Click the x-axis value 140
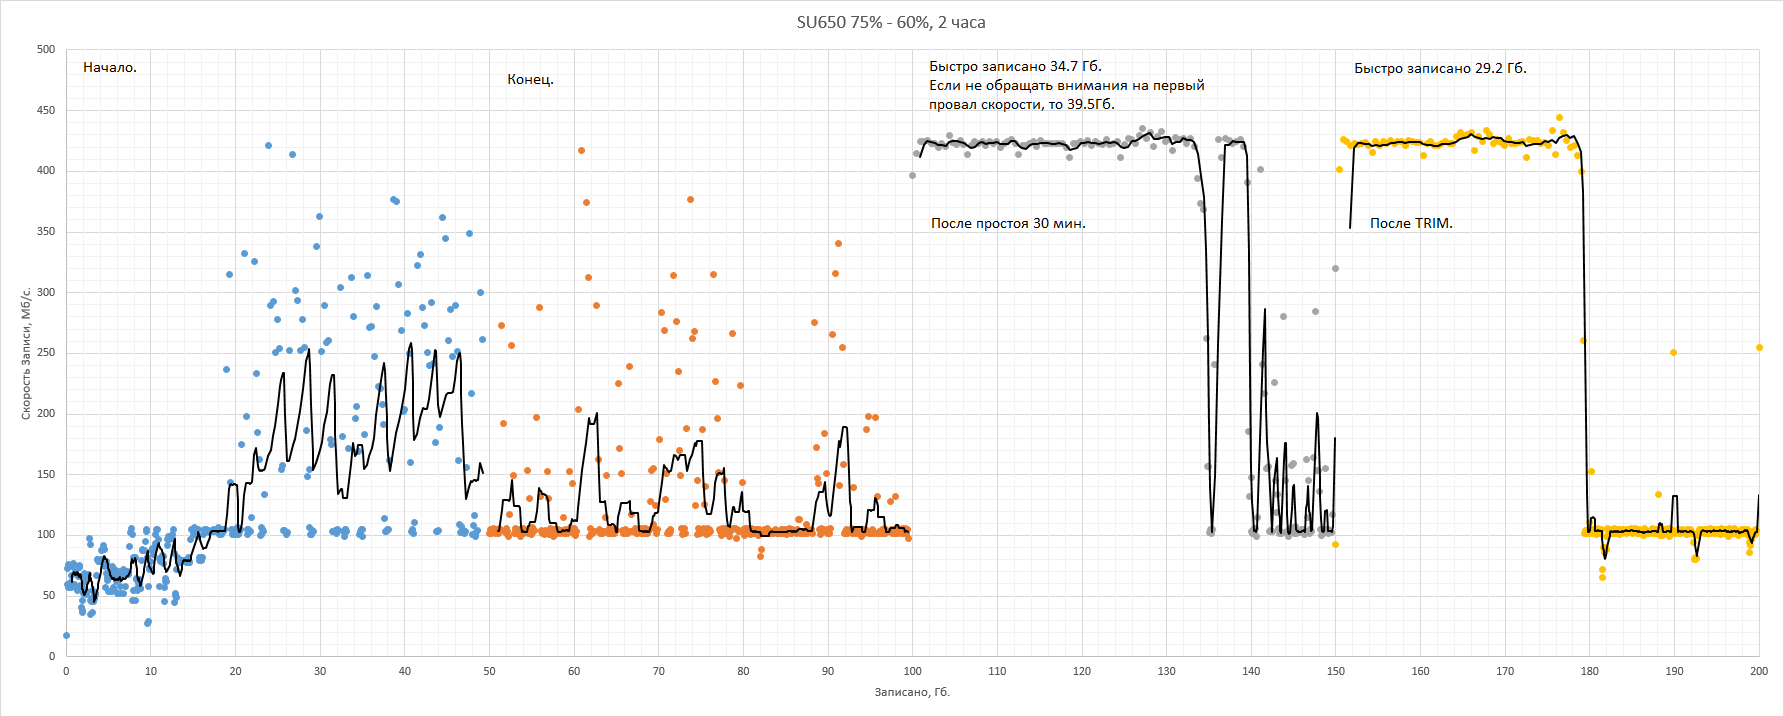The height and width of the screenshot is (716, 1784). tap(1251, 671)
